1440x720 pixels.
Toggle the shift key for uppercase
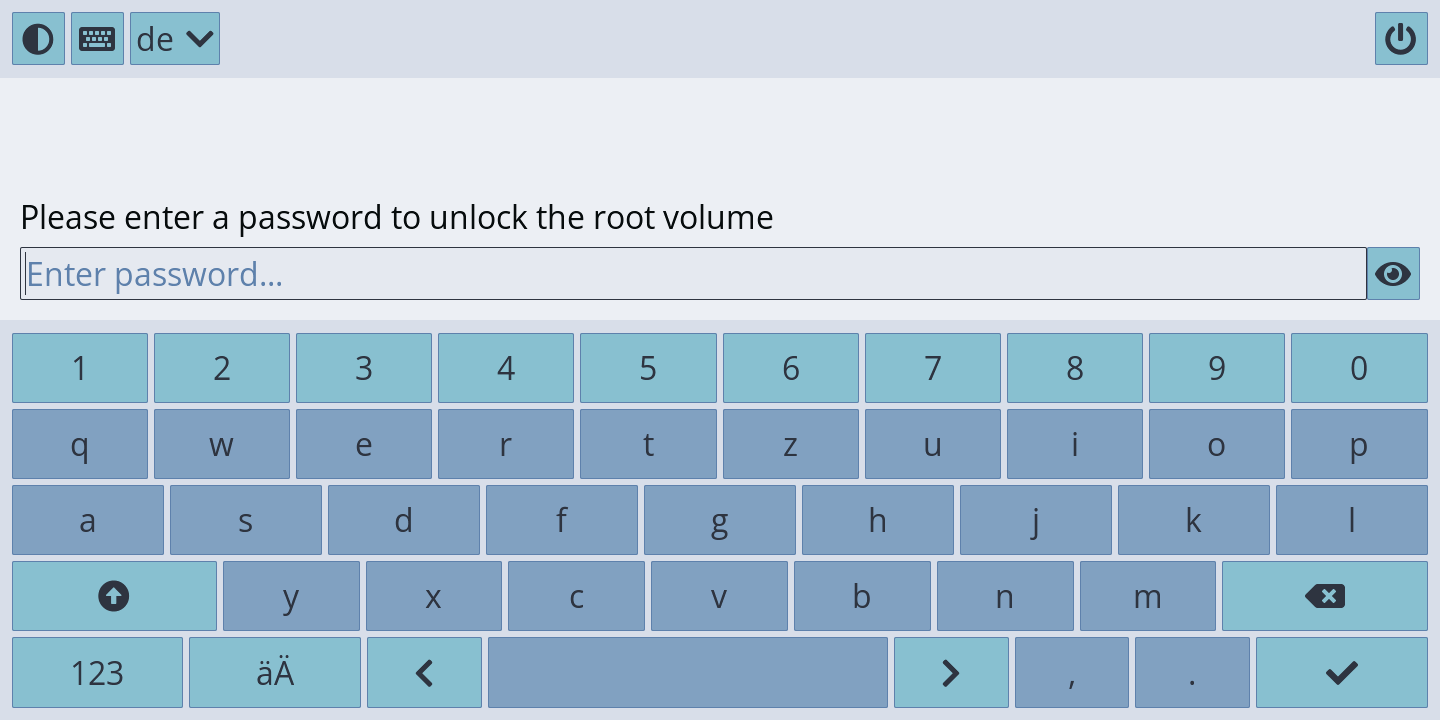[114, 597]
